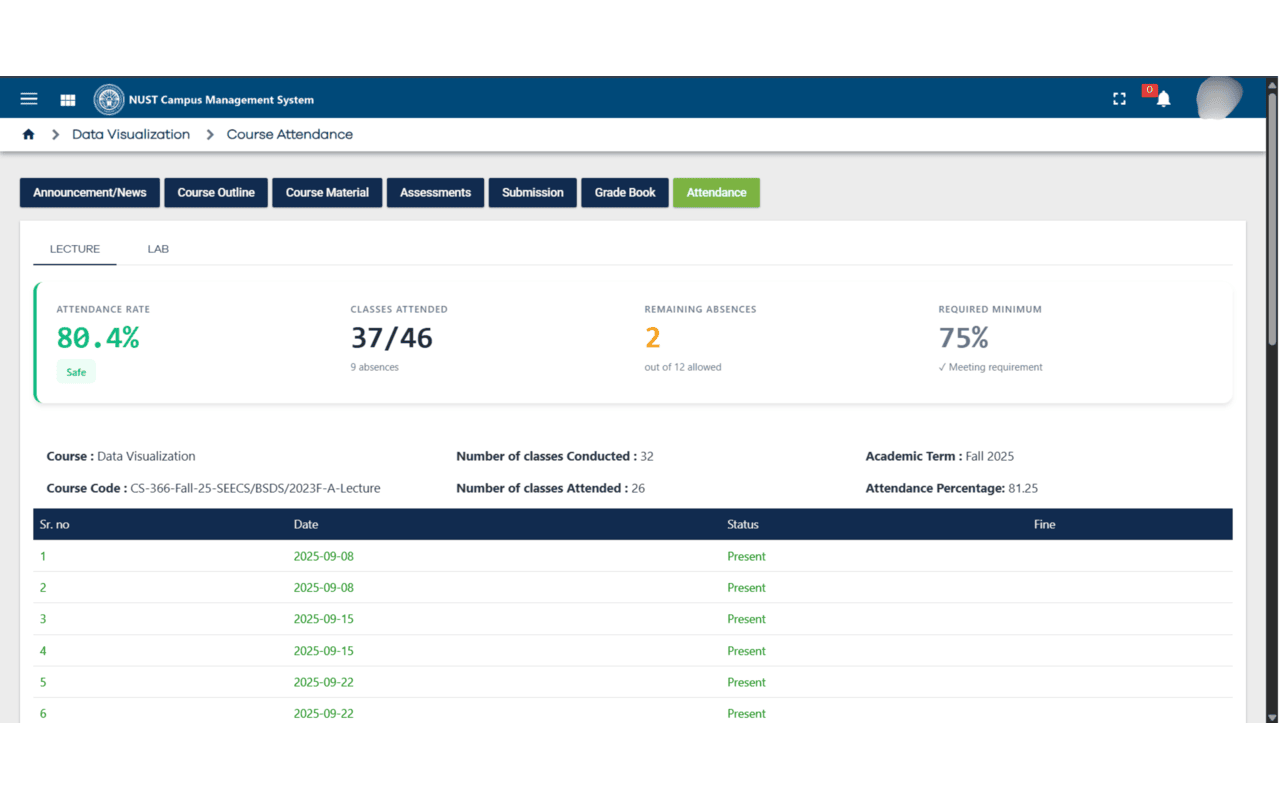Viewport: 1280px width, 800px height.
Task: Open the notifications bell
Action: point(1163,99)
